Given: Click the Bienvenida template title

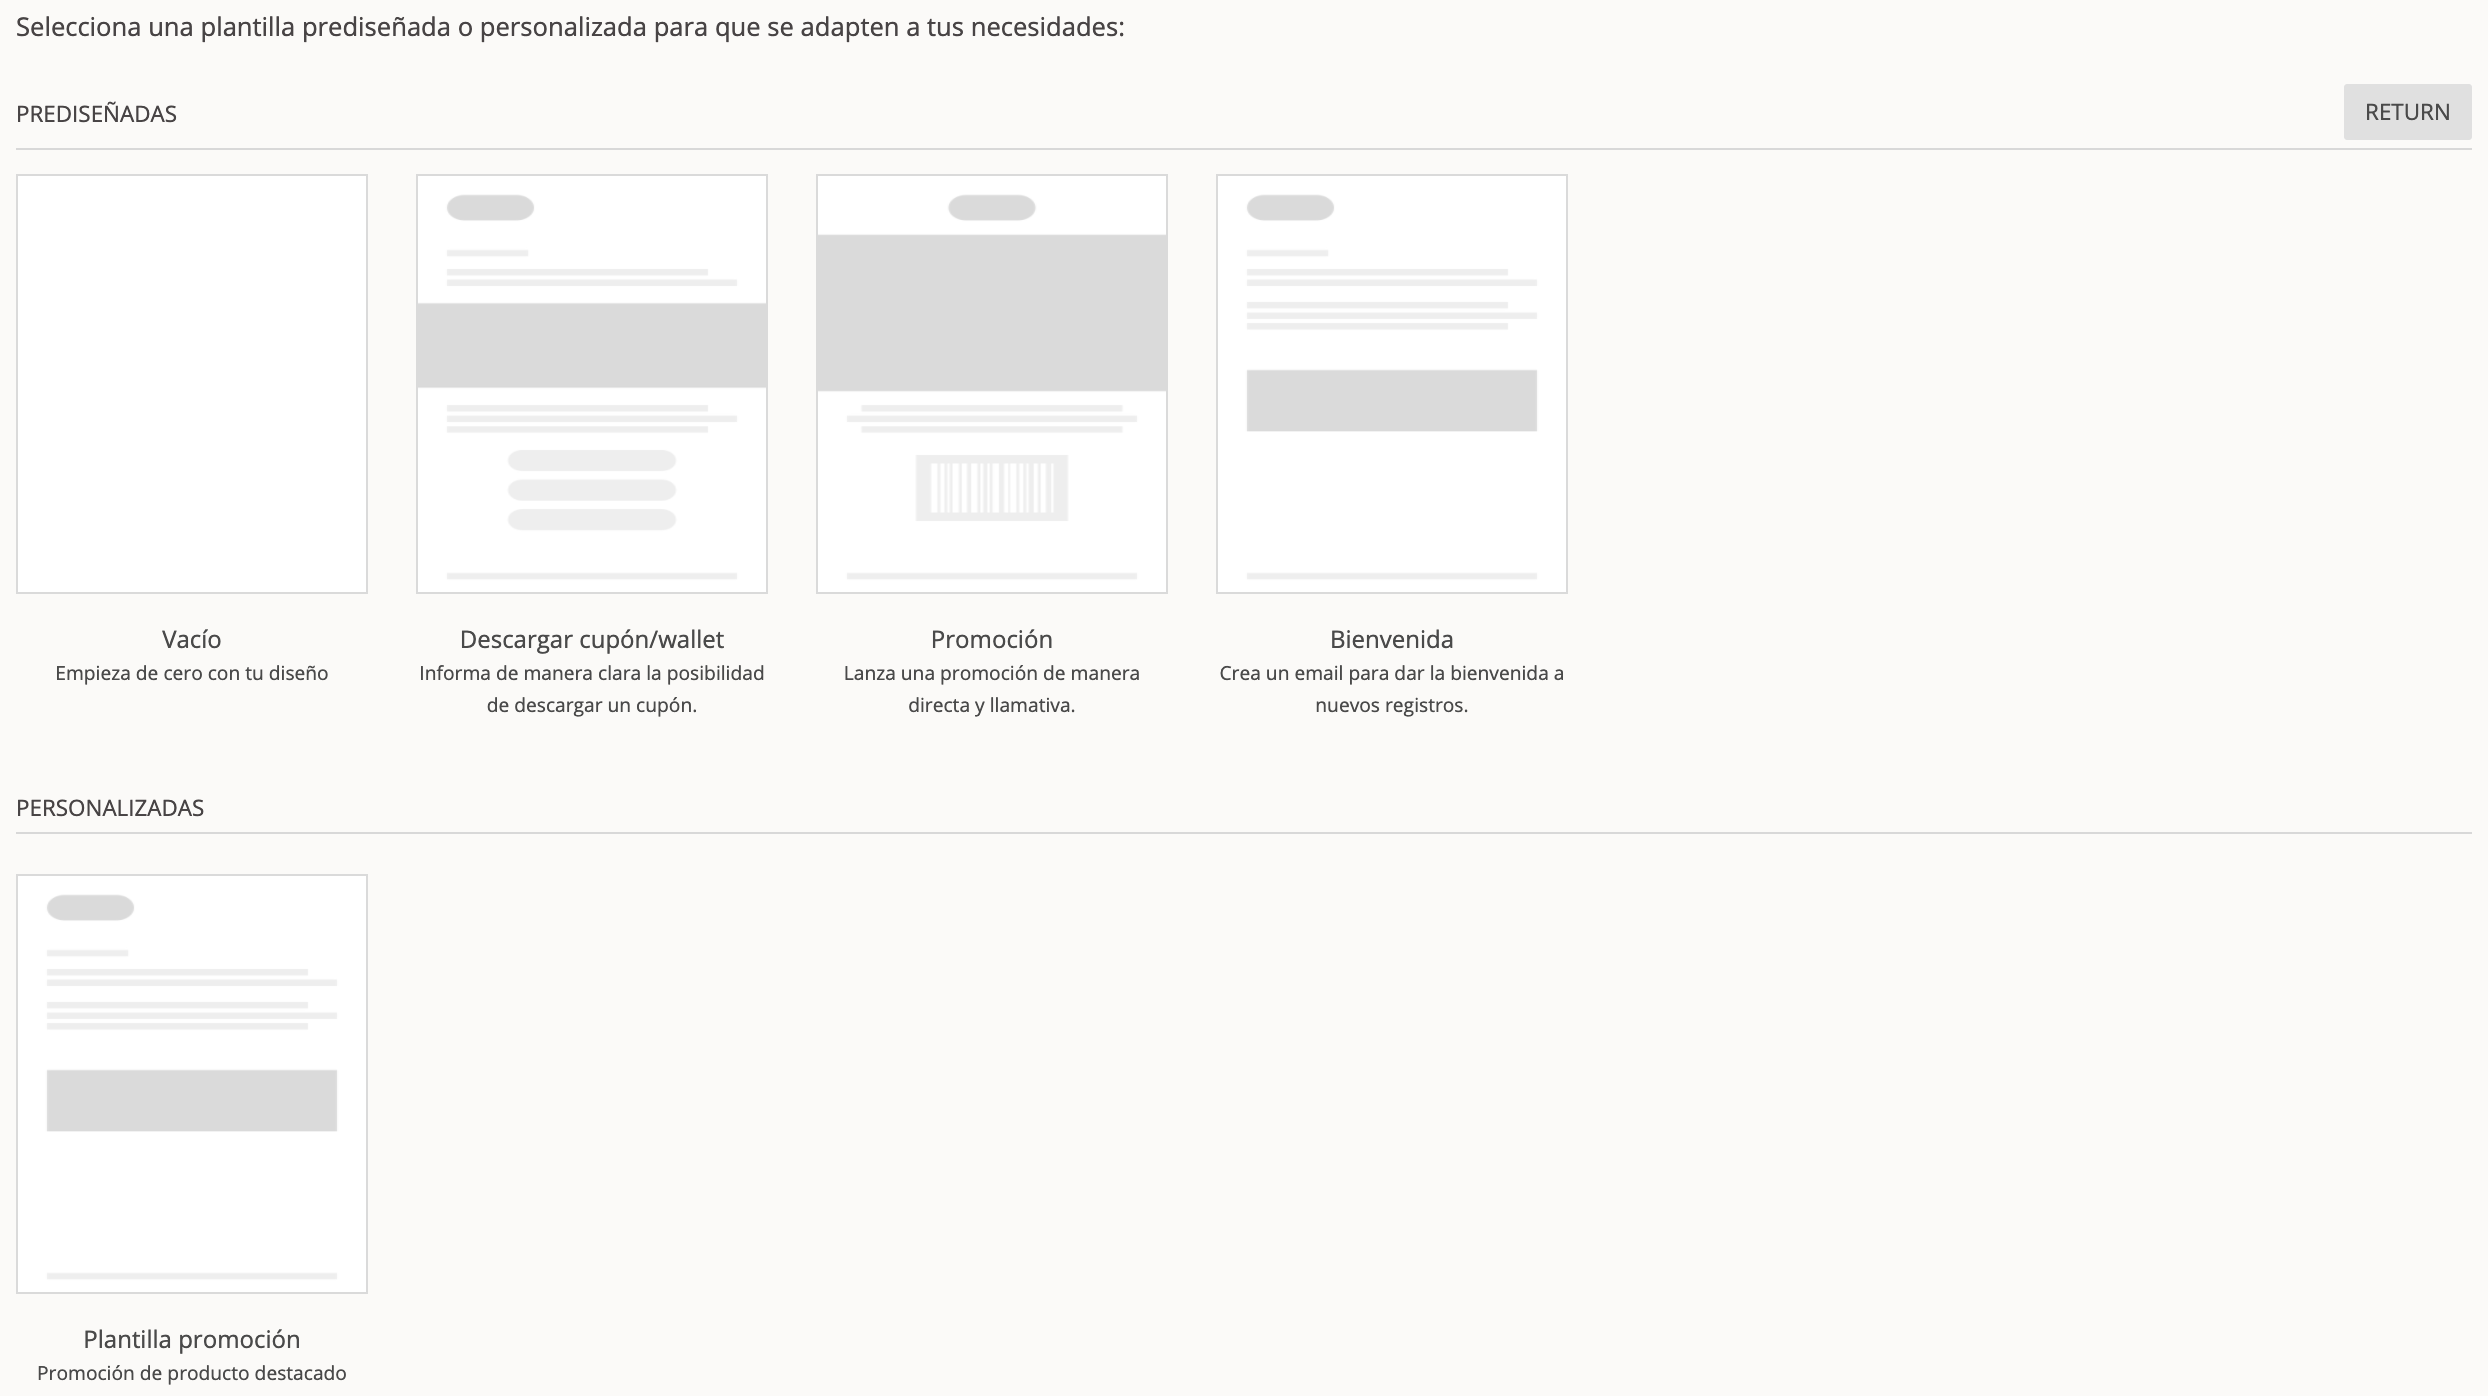Looking at the screenshot, I should (x=1392, y=639).
